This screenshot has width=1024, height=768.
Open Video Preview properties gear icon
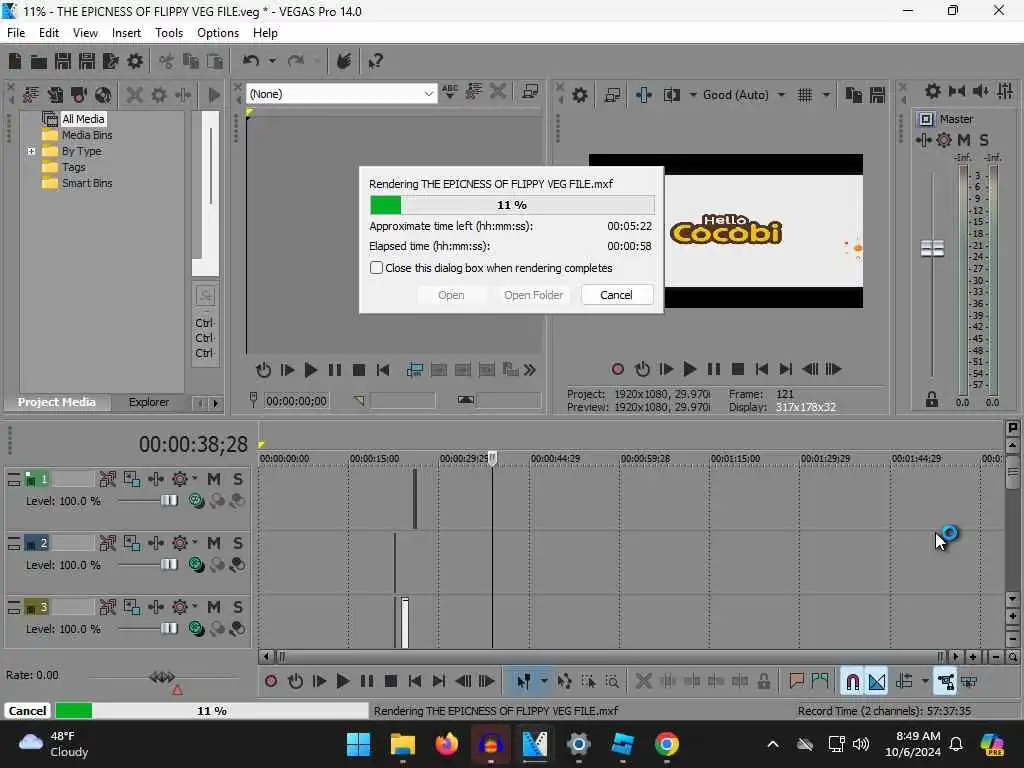tap(579, 95)
